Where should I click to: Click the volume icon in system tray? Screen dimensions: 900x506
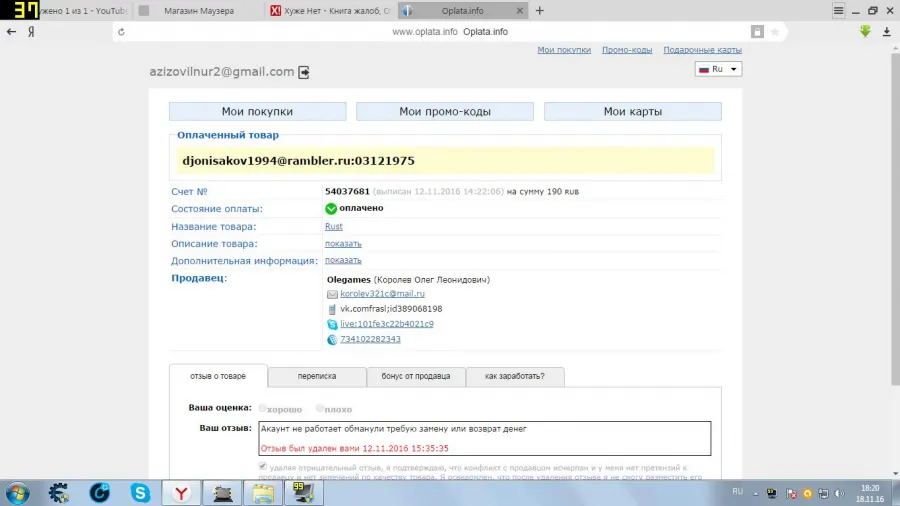coord(839,493)
